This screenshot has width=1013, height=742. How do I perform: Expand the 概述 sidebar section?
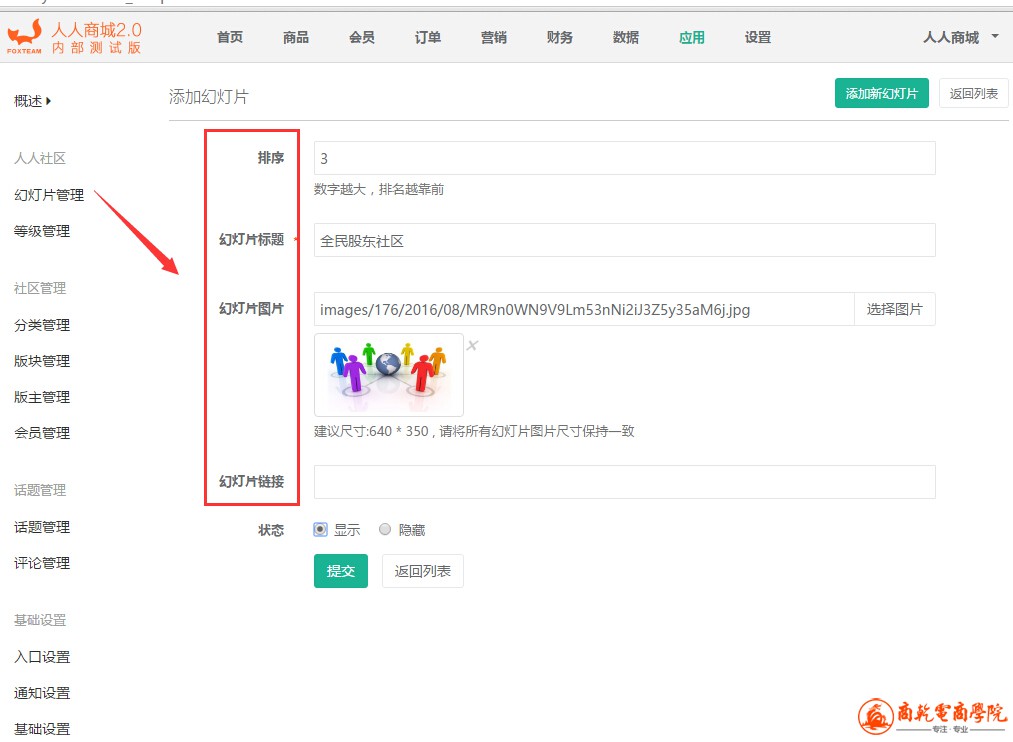click(x=32, y=100)
